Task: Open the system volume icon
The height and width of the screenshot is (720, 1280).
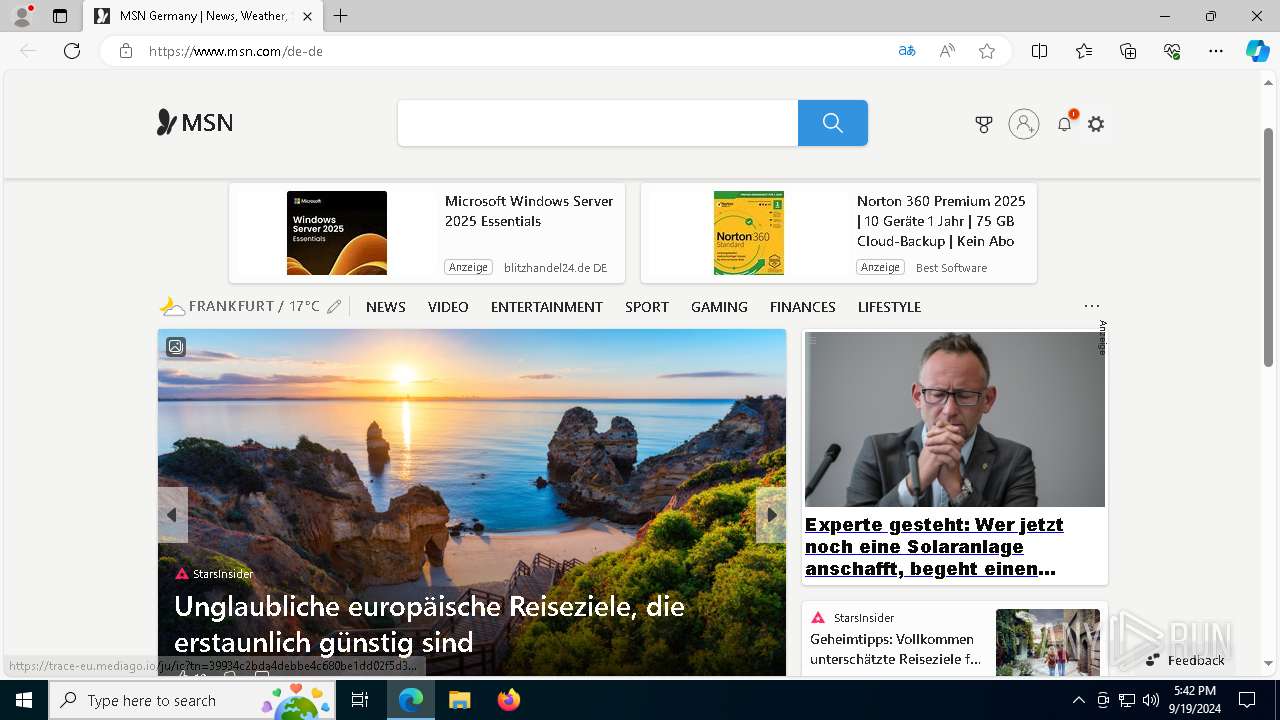Action: tap(1151, 700)
